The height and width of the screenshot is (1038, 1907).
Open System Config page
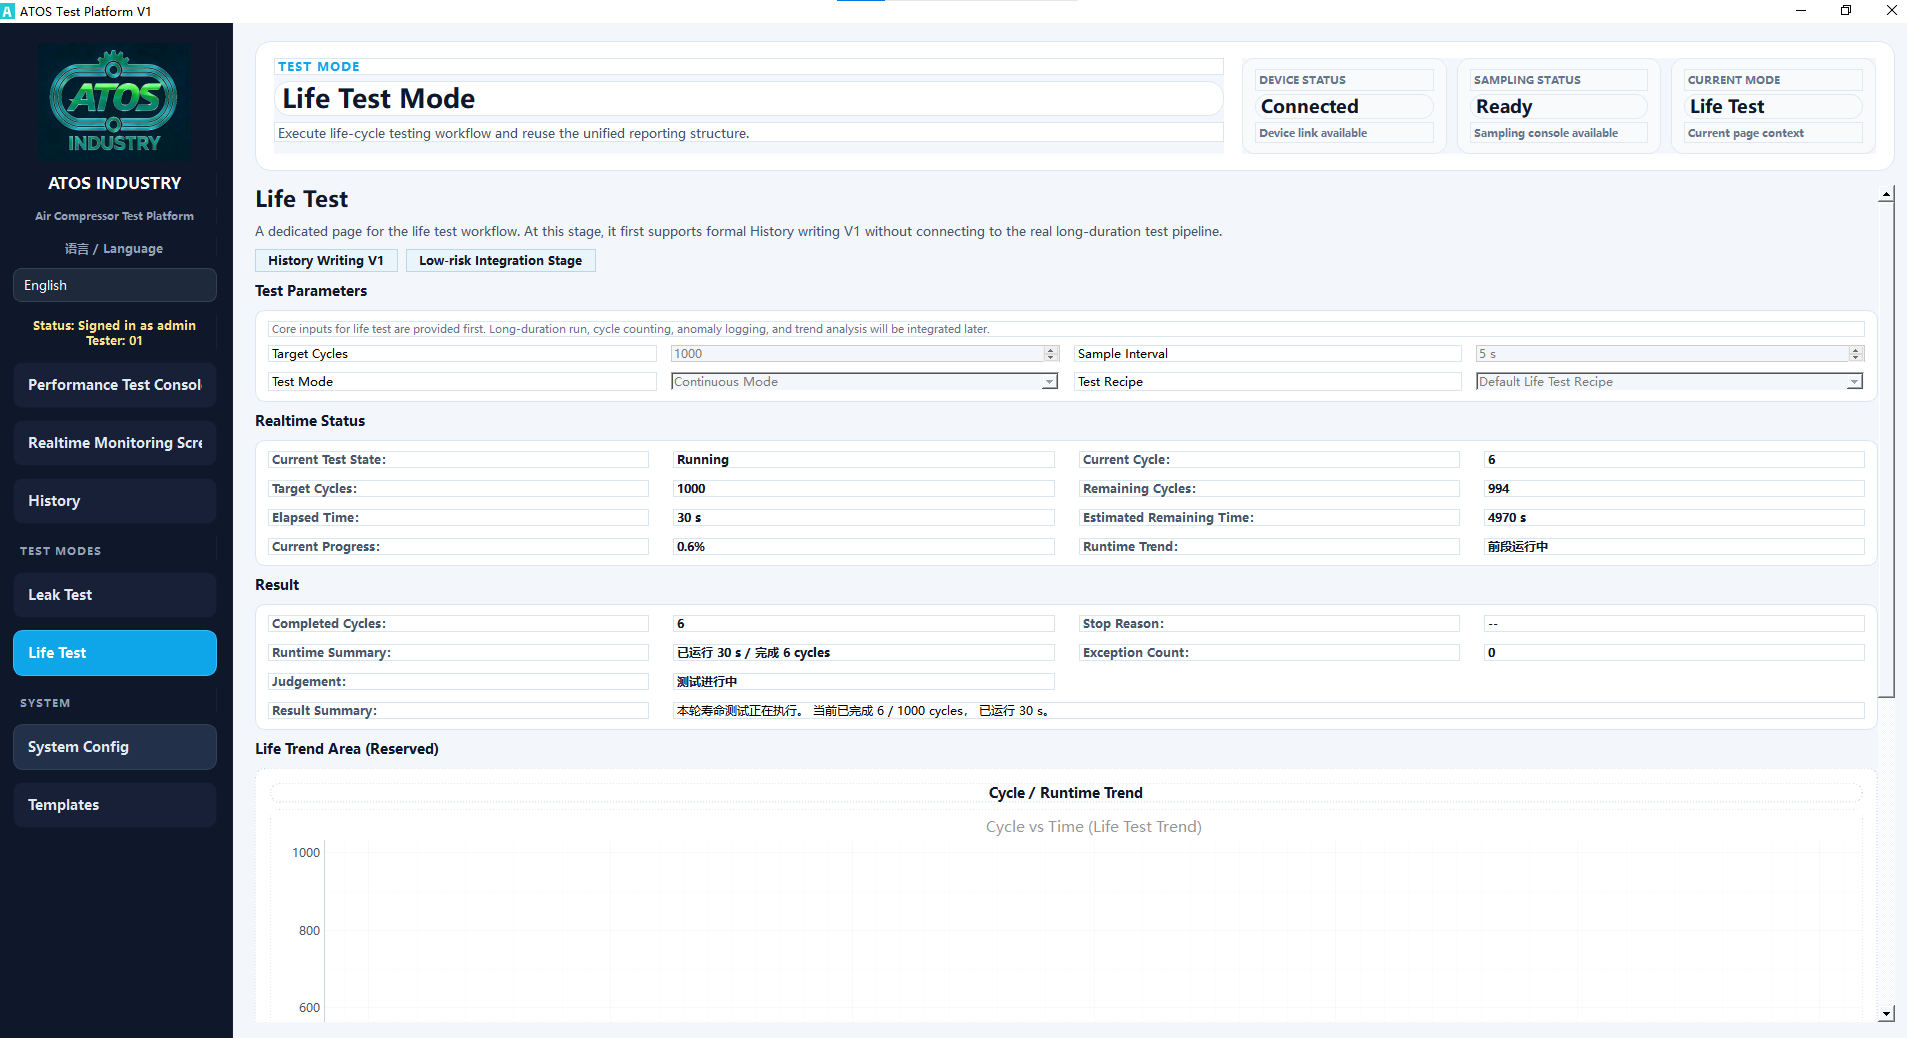pos(115,747)
